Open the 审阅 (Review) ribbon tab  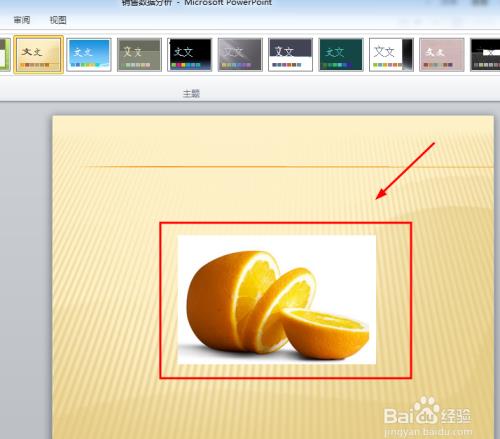point(22,20)
